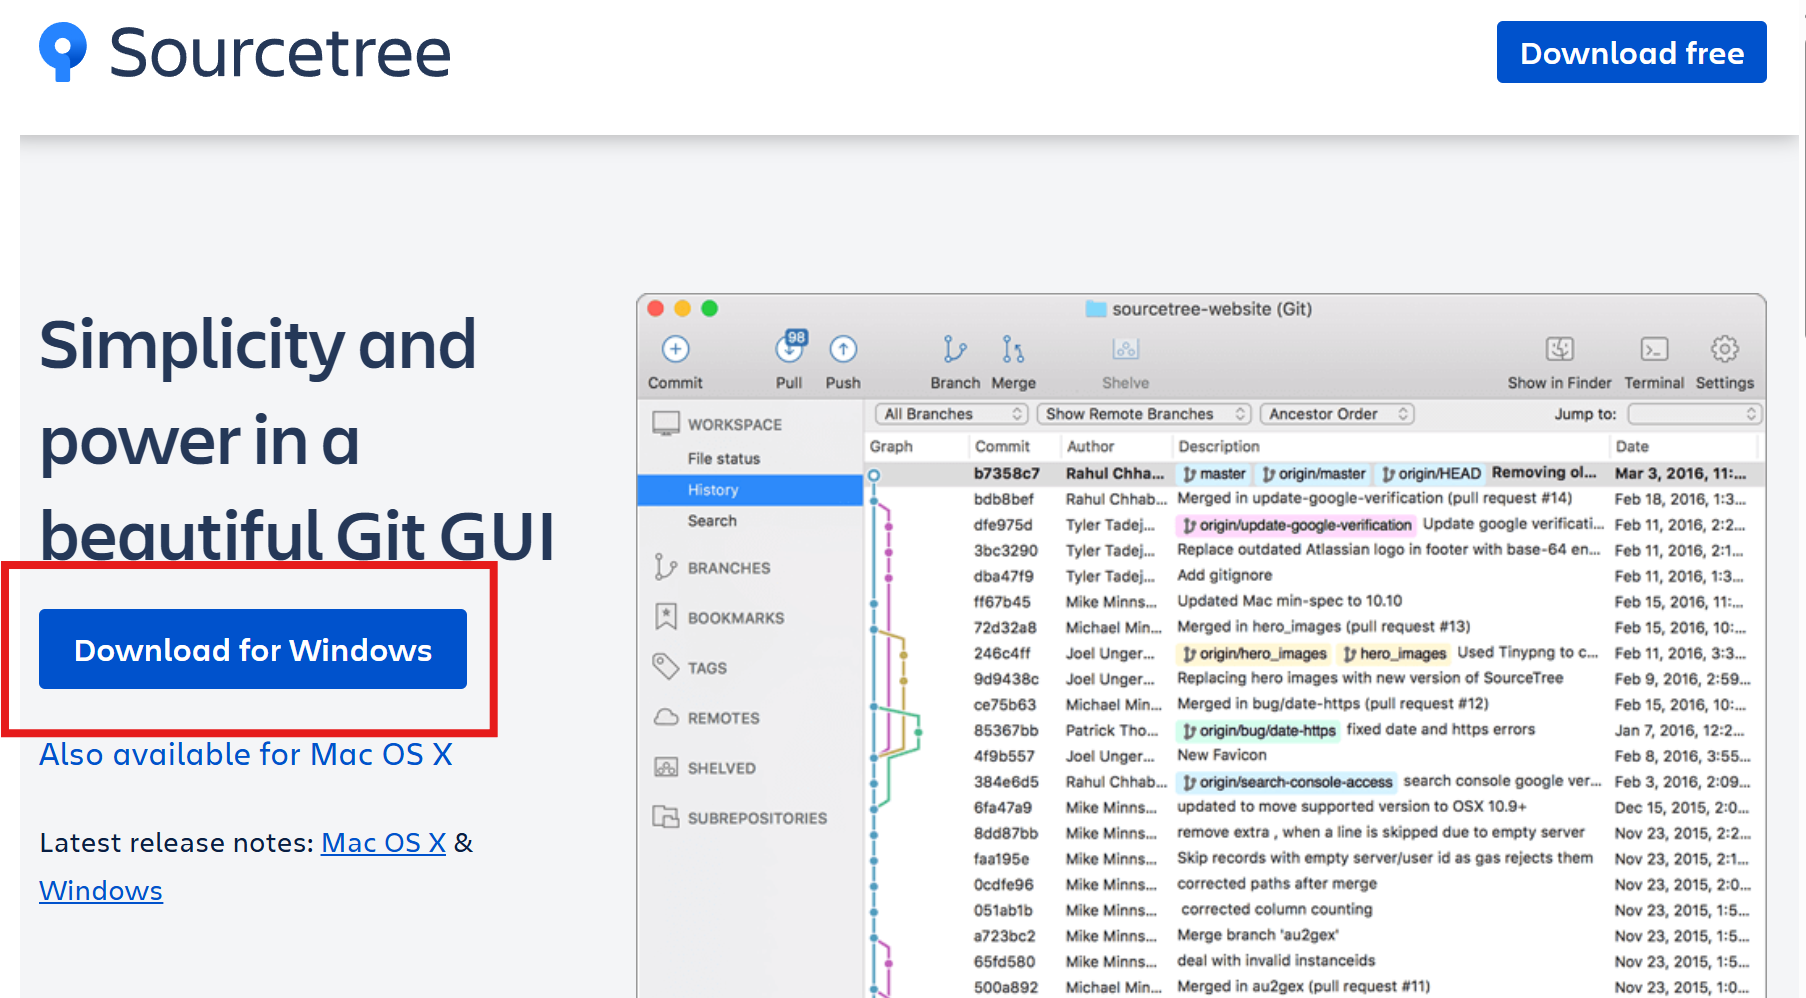Click the Commit toolbar icon
1806x998 pixels.
(676, 349)
